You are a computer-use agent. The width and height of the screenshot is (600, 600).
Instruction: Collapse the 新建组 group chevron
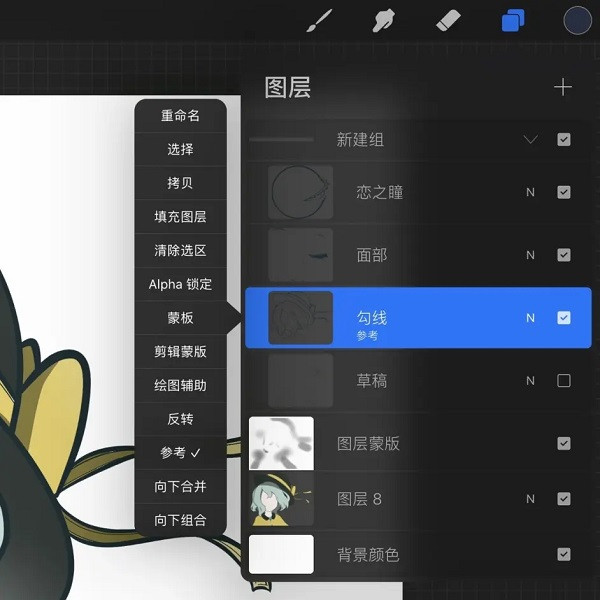531,139
